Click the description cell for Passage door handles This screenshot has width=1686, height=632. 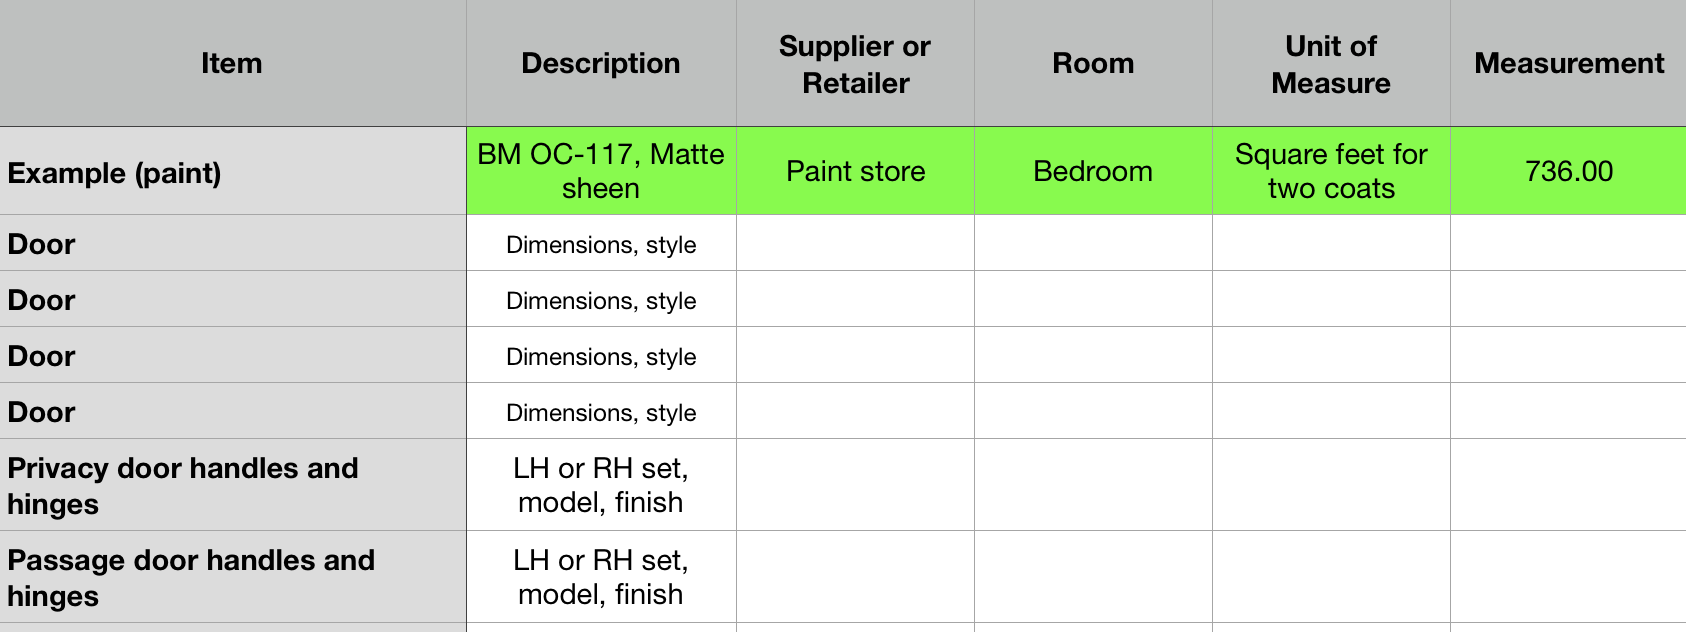click(601, 577)
